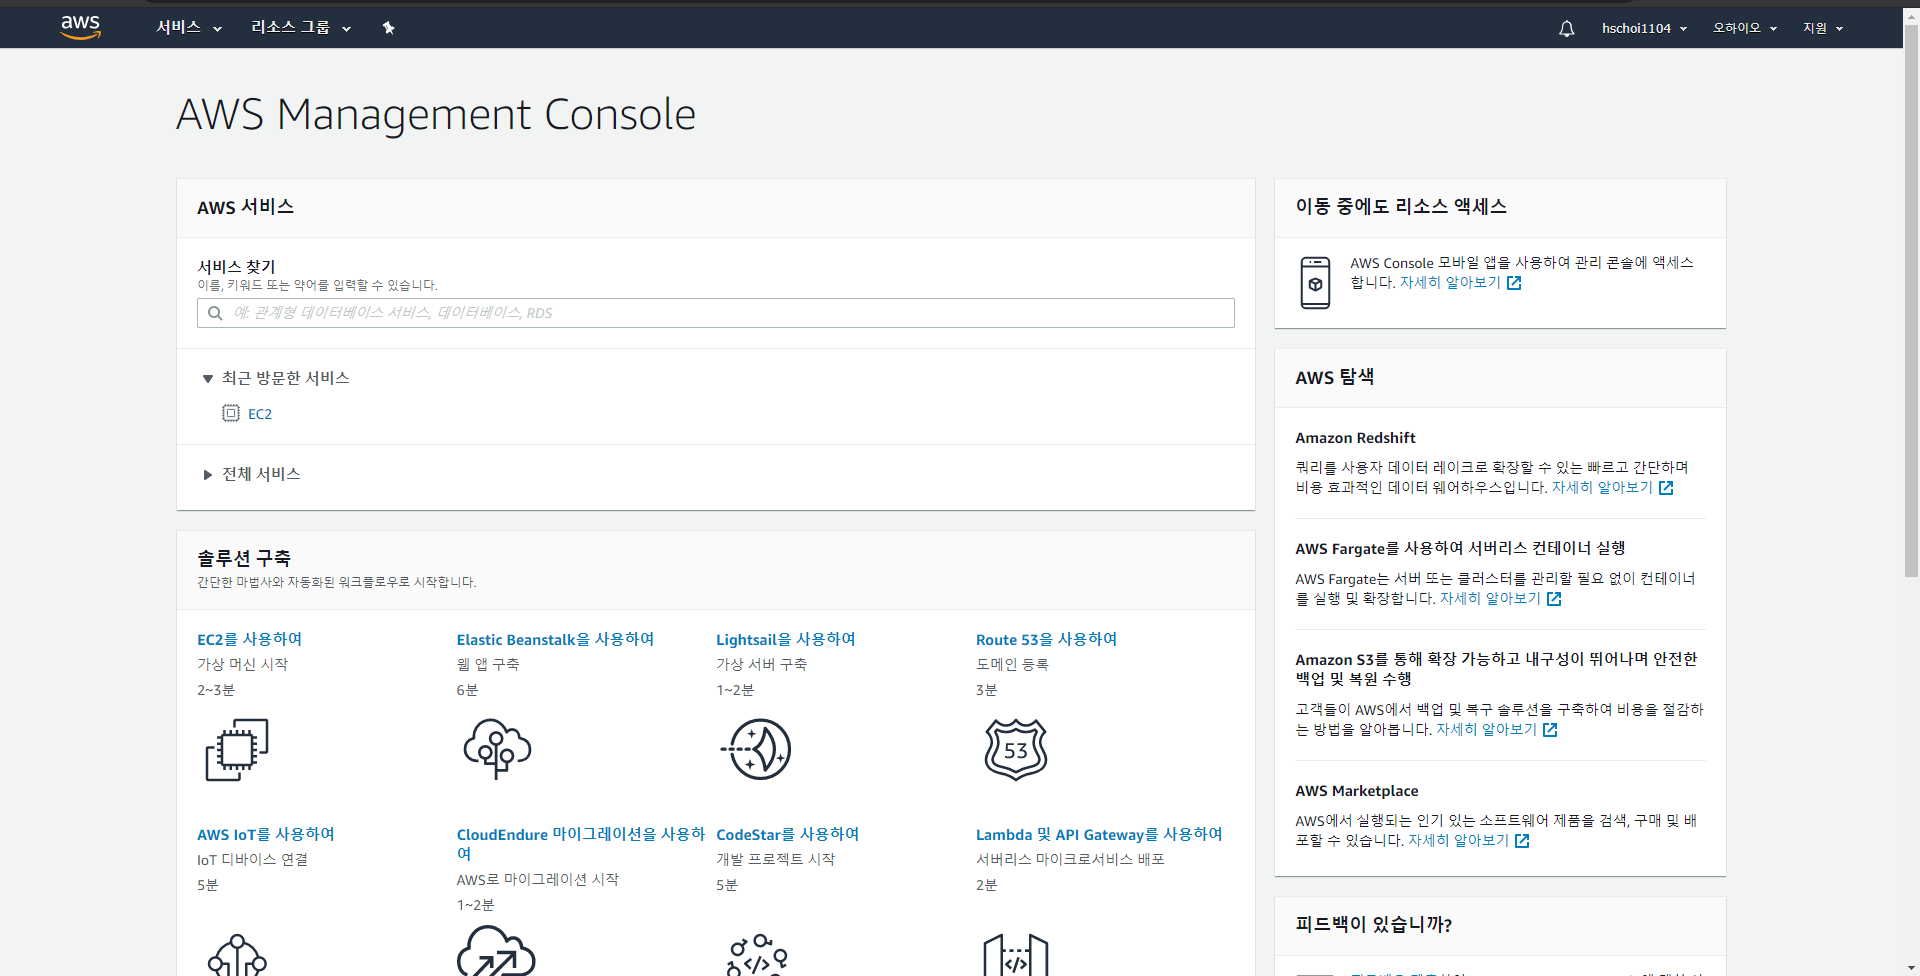Click the 솔루션 구축 heading
1920x976 pixels.
[244, 558]
